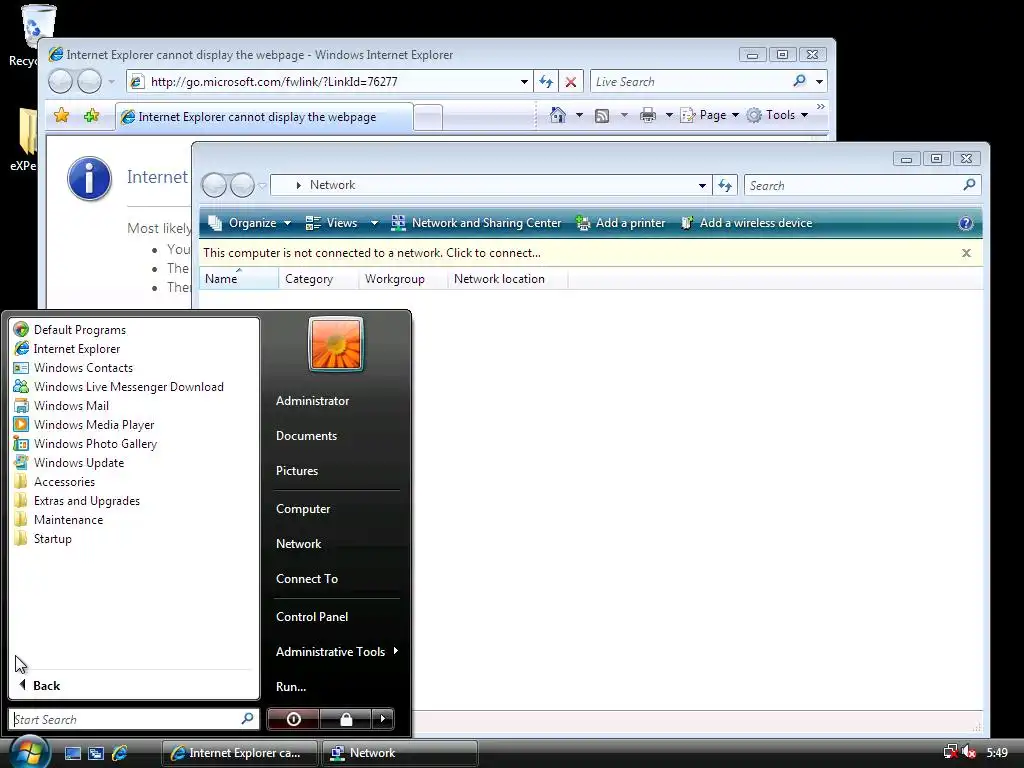Click the Home icon in the IE toolbar
The image size is (1024, 768).
tap(558, 115)
